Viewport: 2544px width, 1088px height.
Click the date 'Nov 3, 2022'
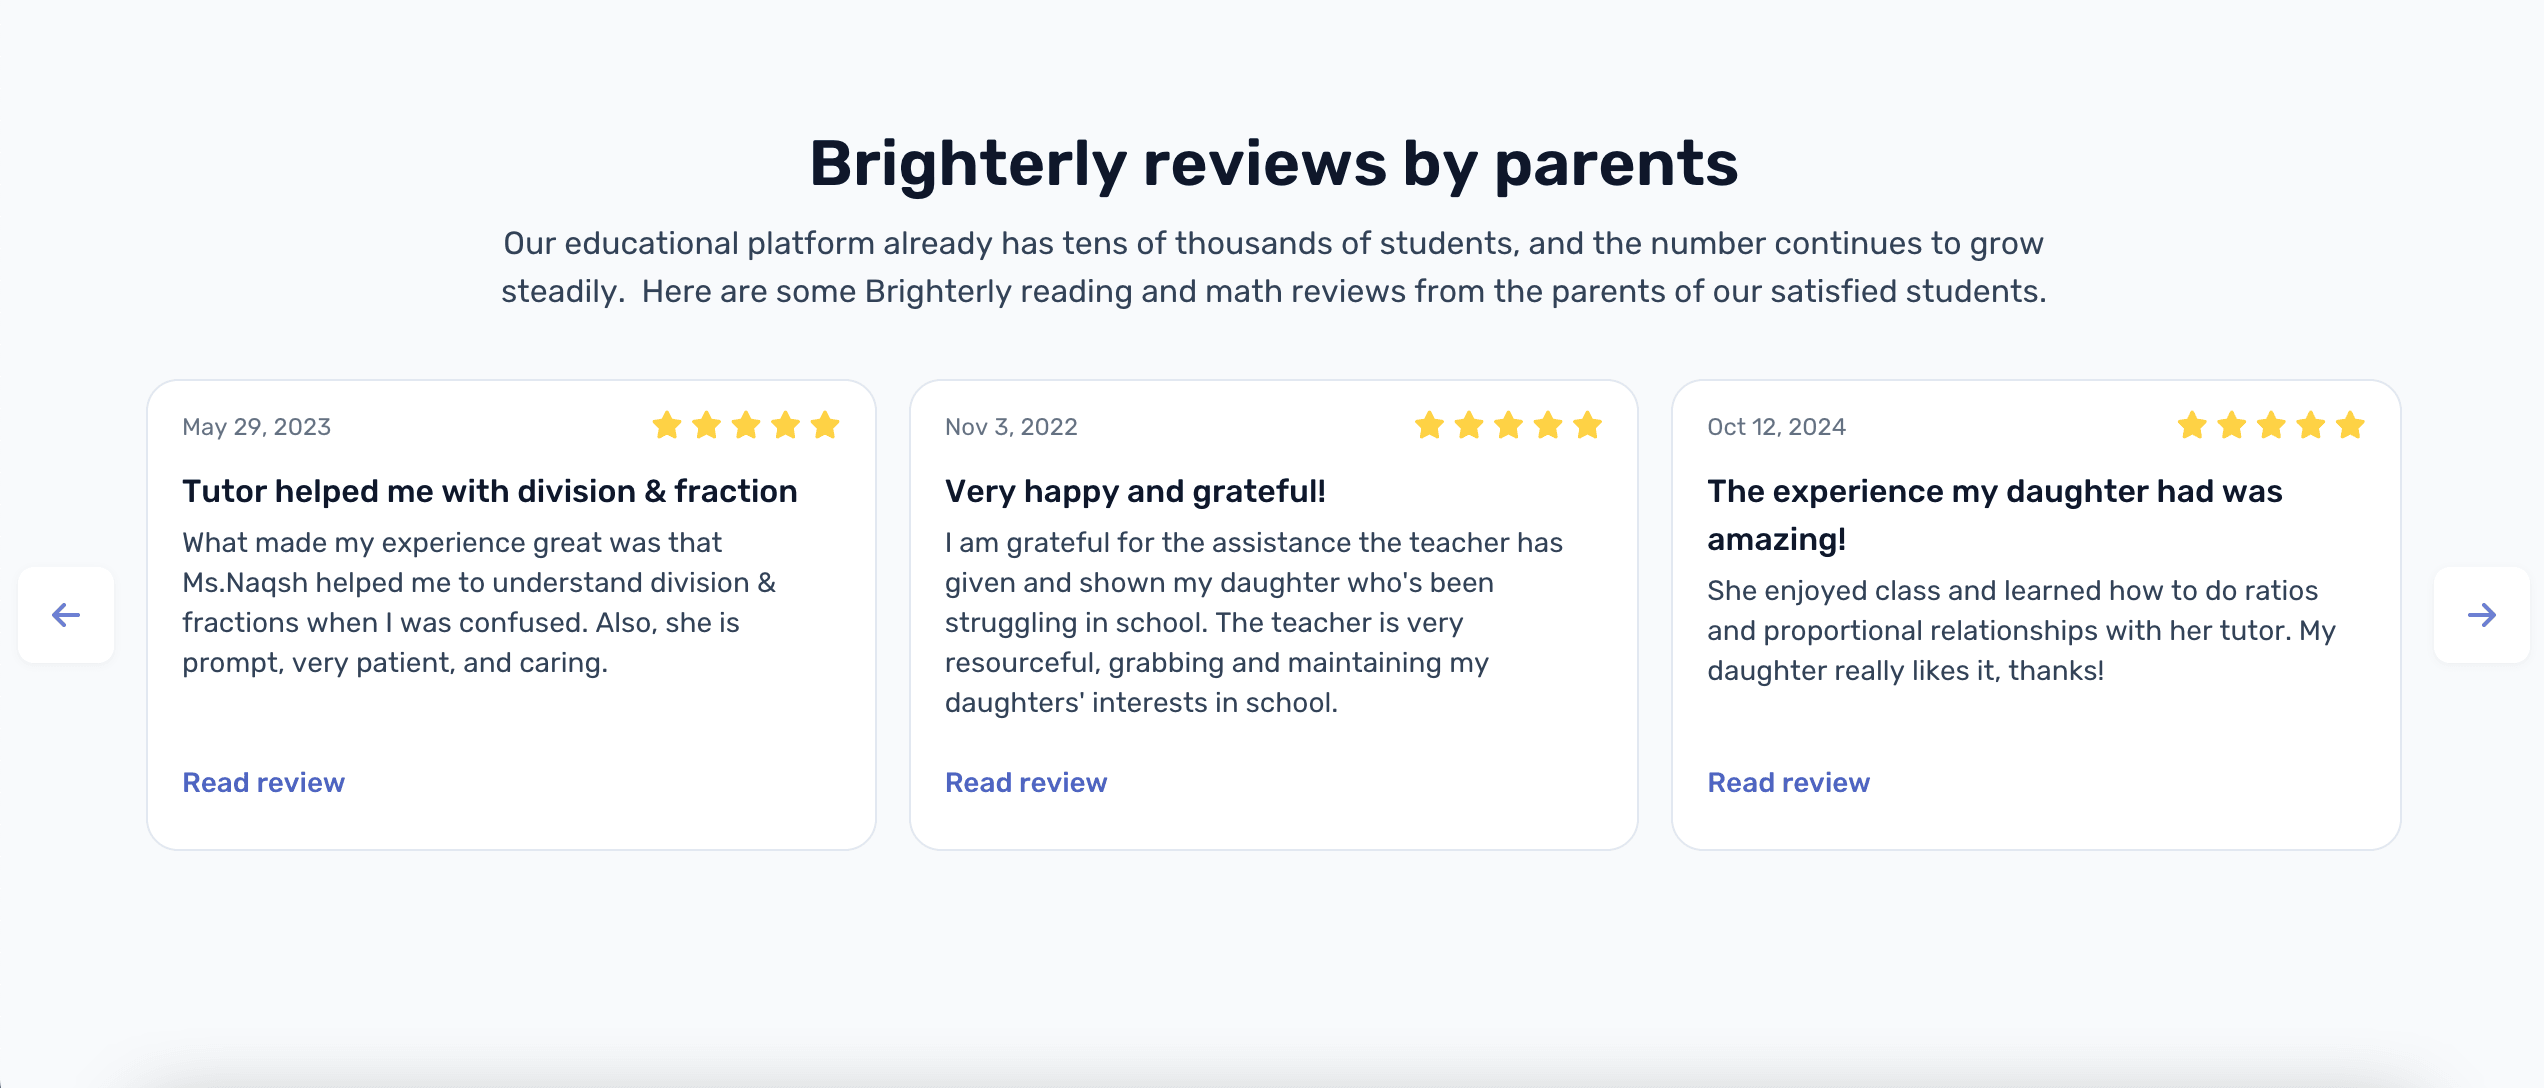pos(1011,426)
